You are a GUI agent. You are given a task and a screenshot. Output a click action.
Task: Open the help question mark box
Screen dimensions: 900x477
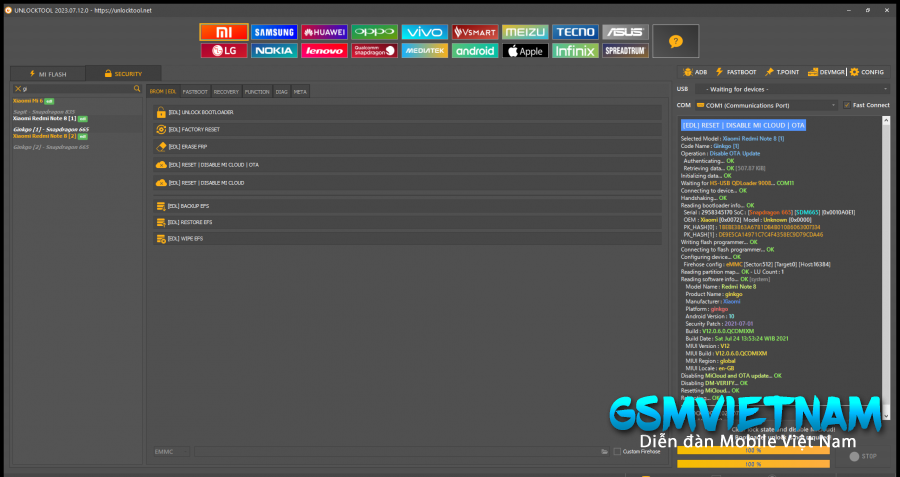point(676,41)
